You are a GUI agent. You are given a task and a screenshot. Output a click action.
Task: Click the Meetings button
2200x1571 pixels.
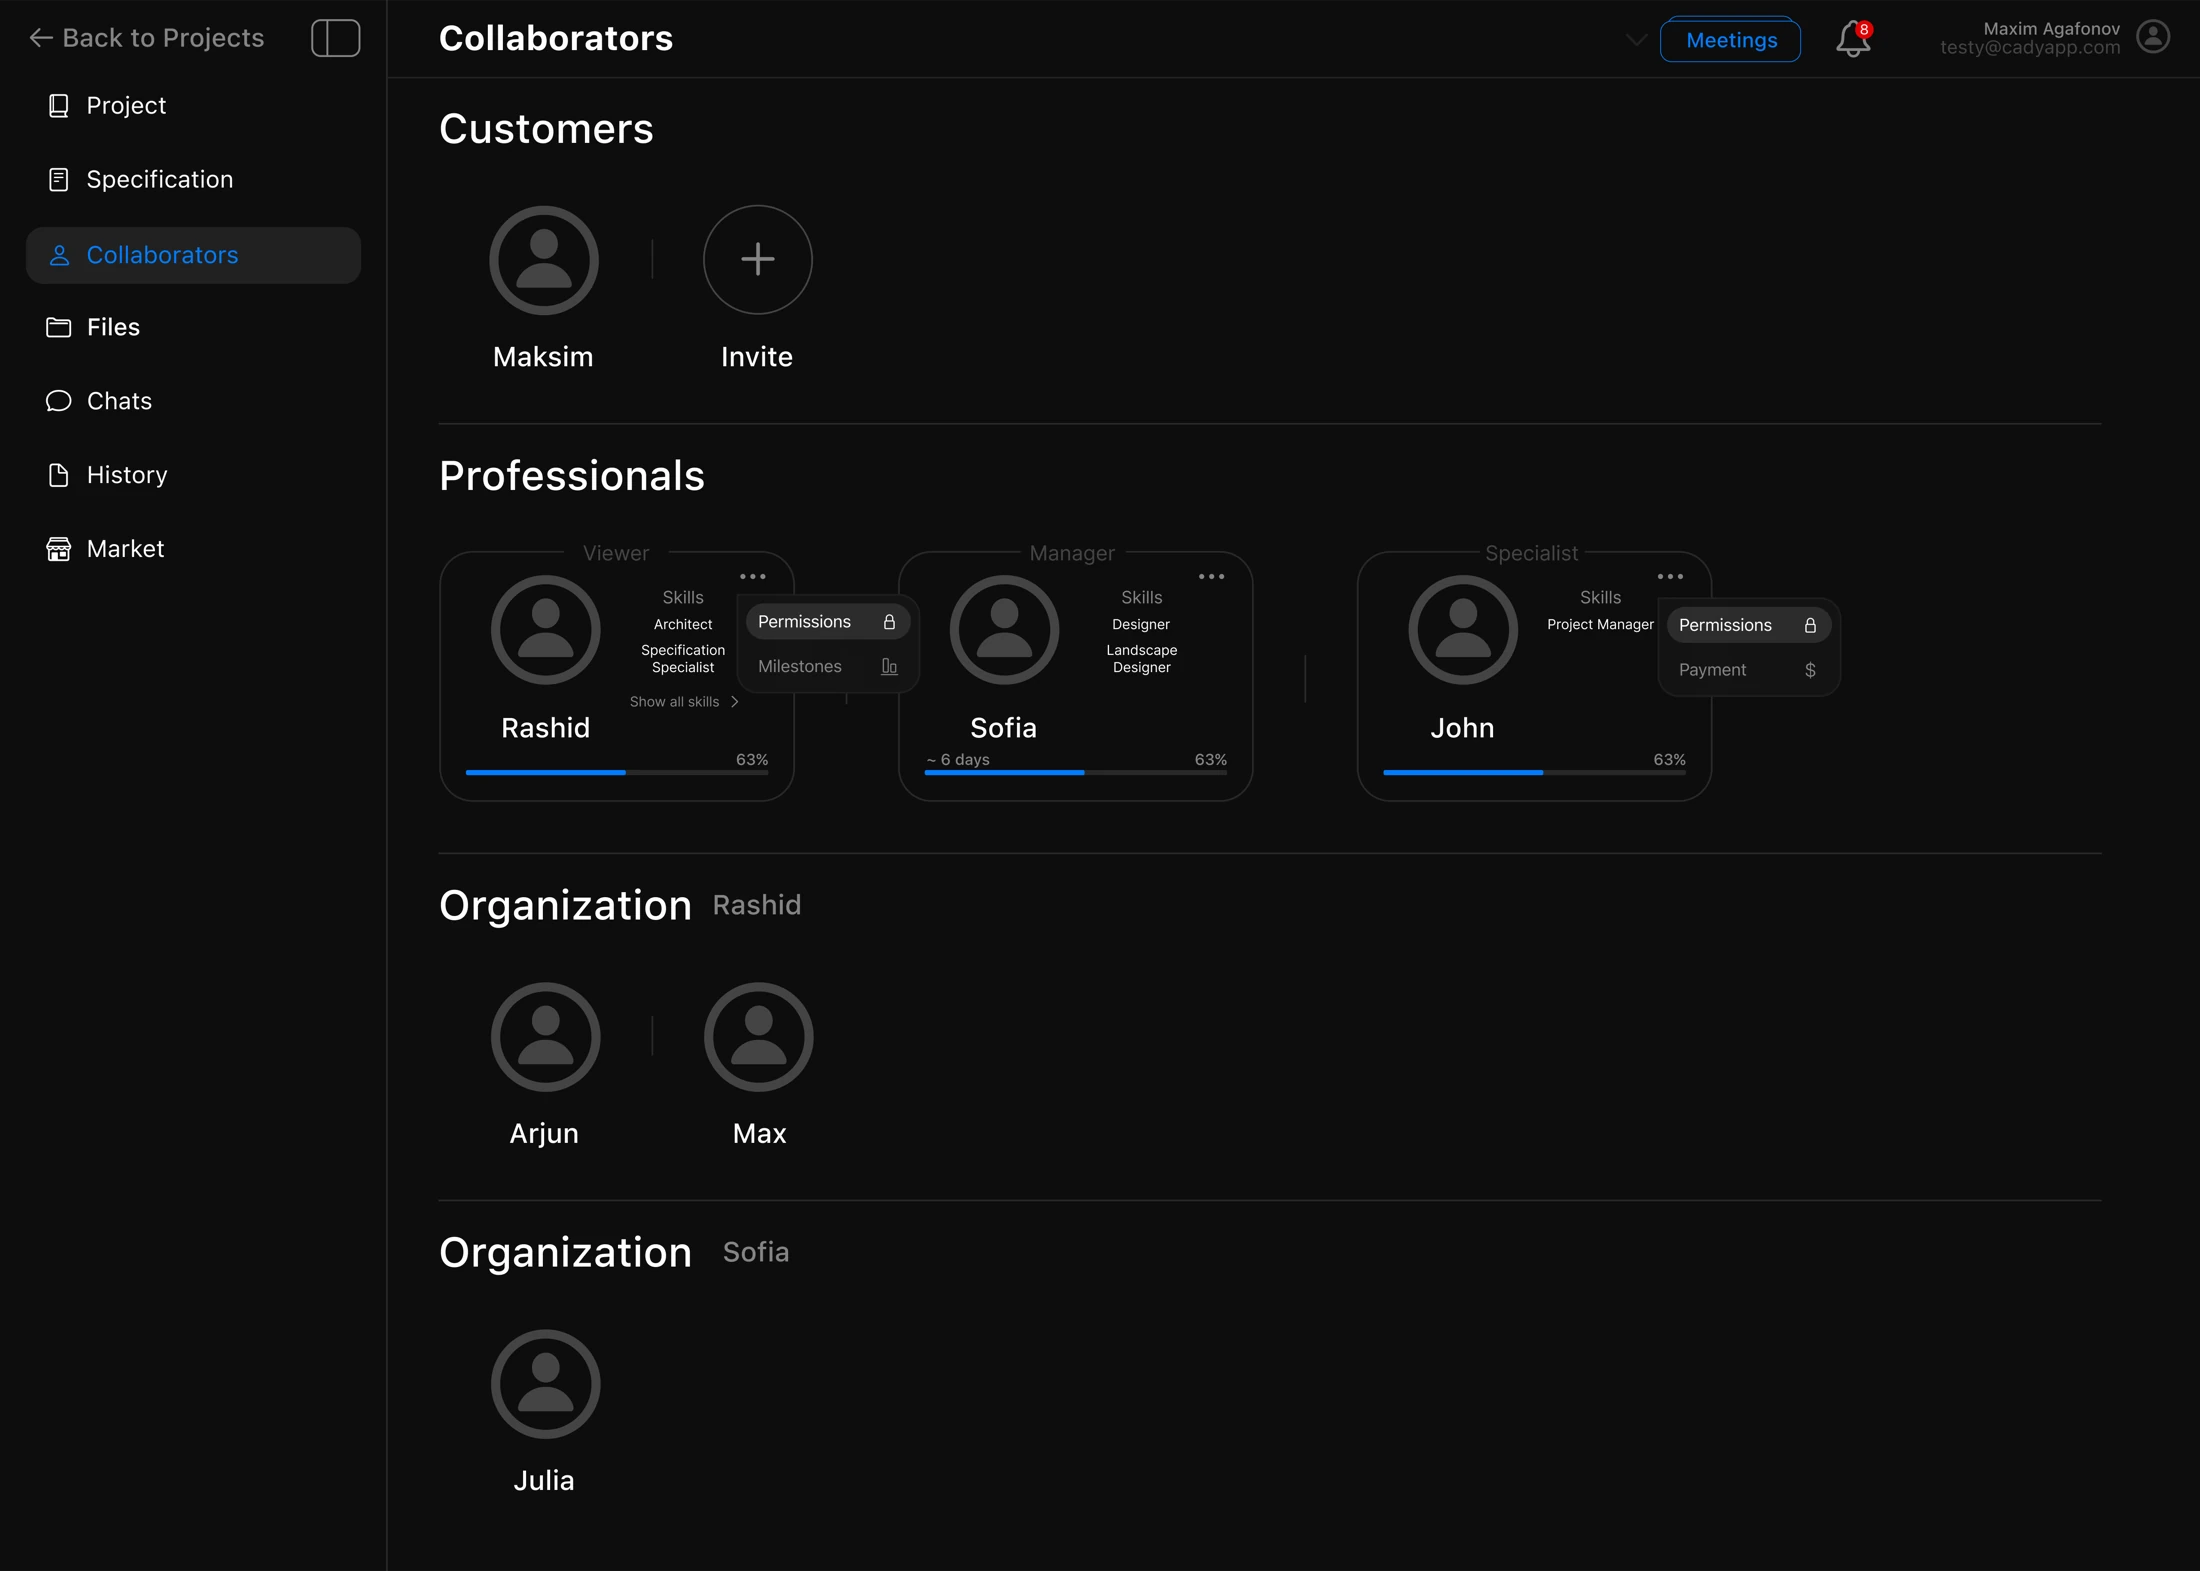point(1730,40)
